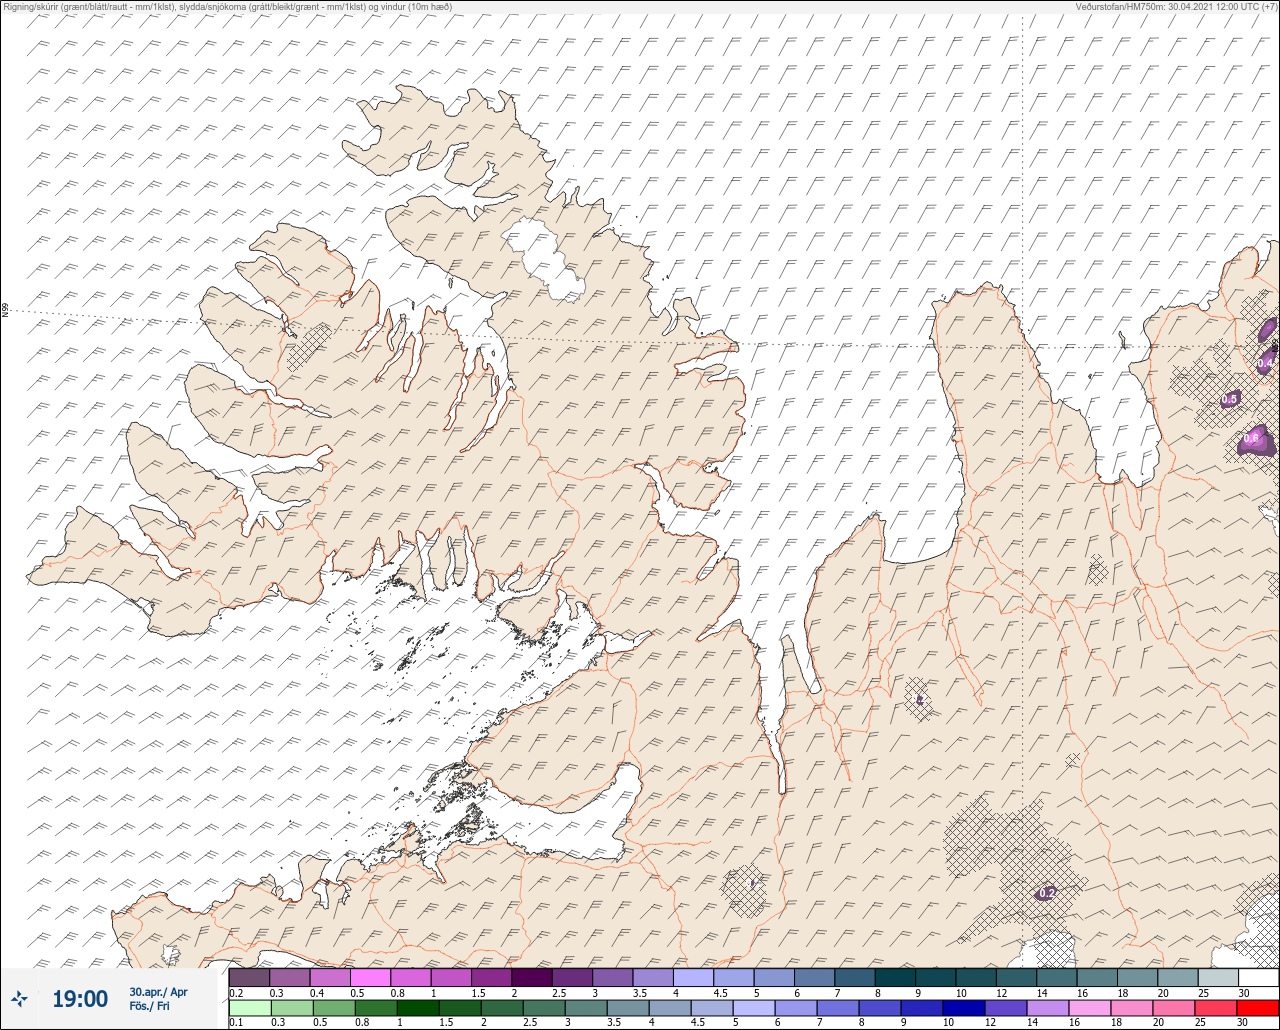This screenshot has height=1030, width=1280.
Task: Click top-row grey-teal legend swatch at 20
Action: (x=1178, y=977)
